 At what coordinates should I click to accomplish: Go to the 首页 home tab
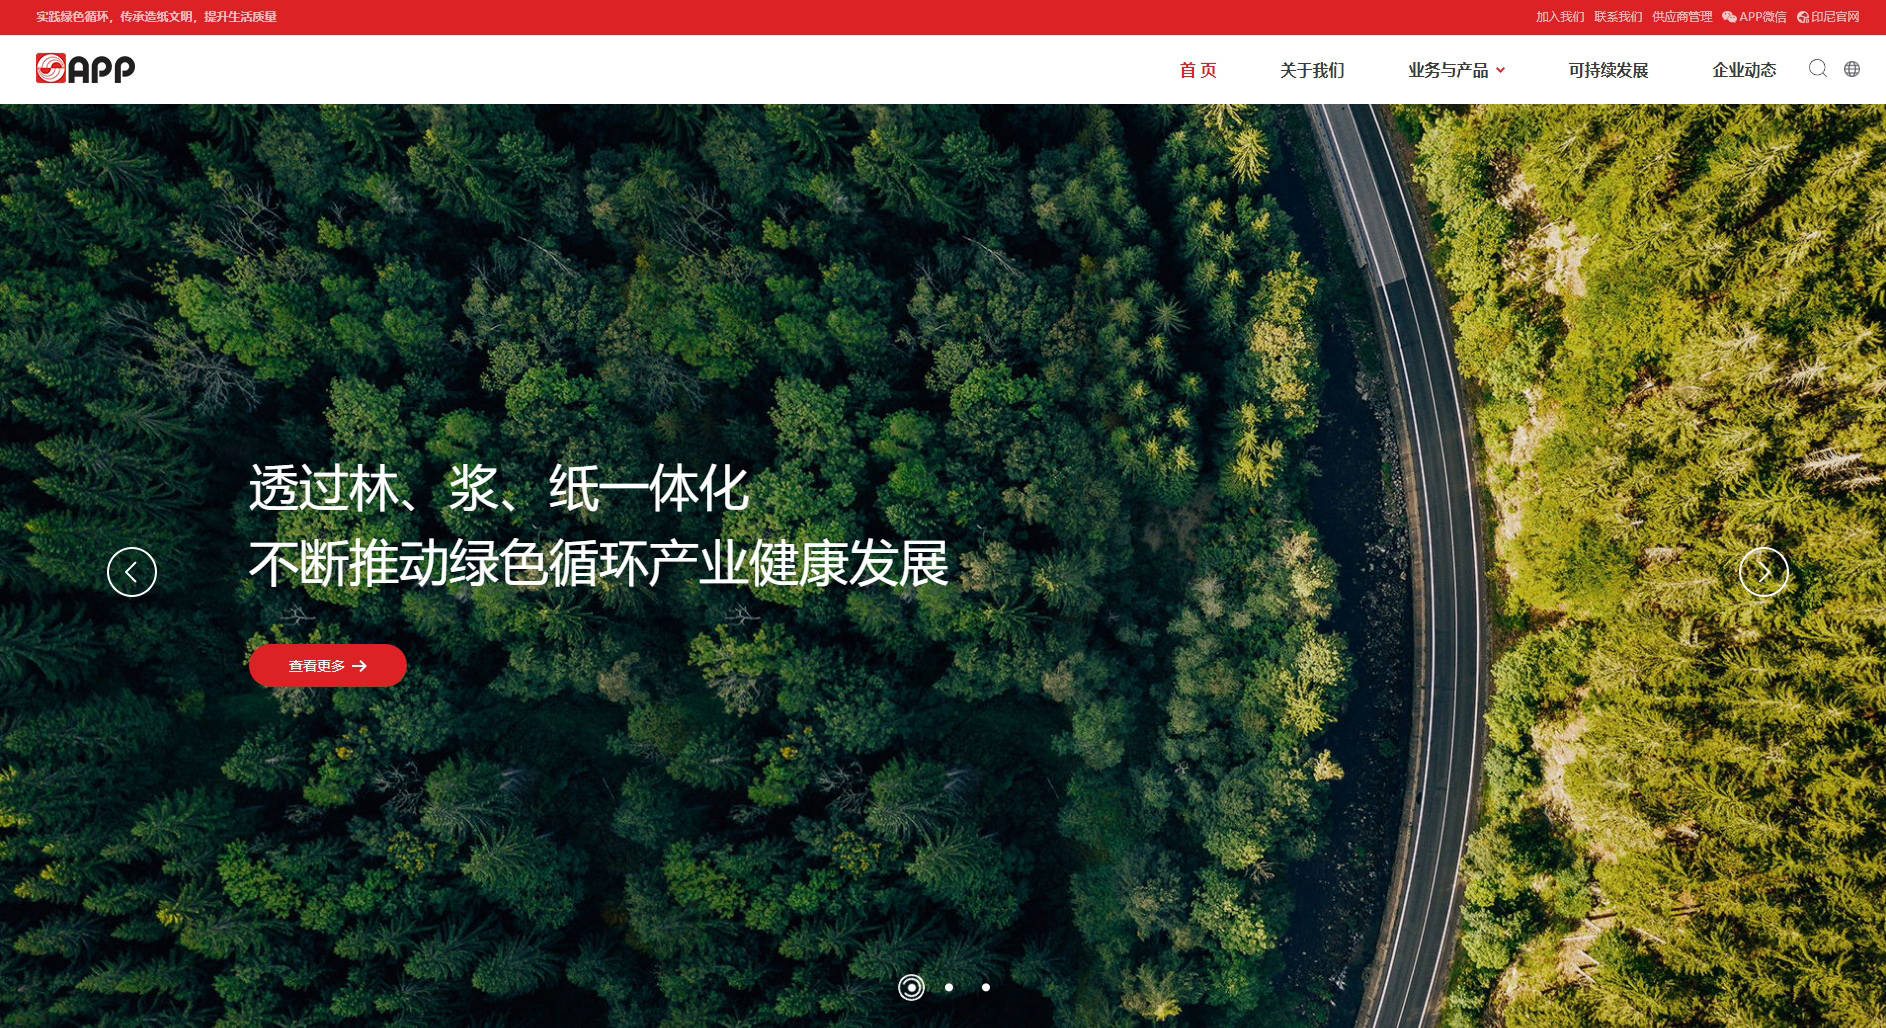[x=1198, y=70]
